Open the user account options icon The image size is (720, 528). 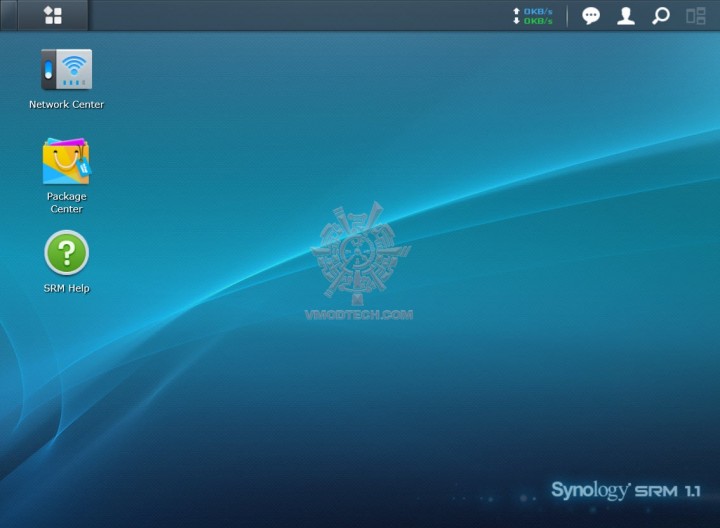[625, 16]
